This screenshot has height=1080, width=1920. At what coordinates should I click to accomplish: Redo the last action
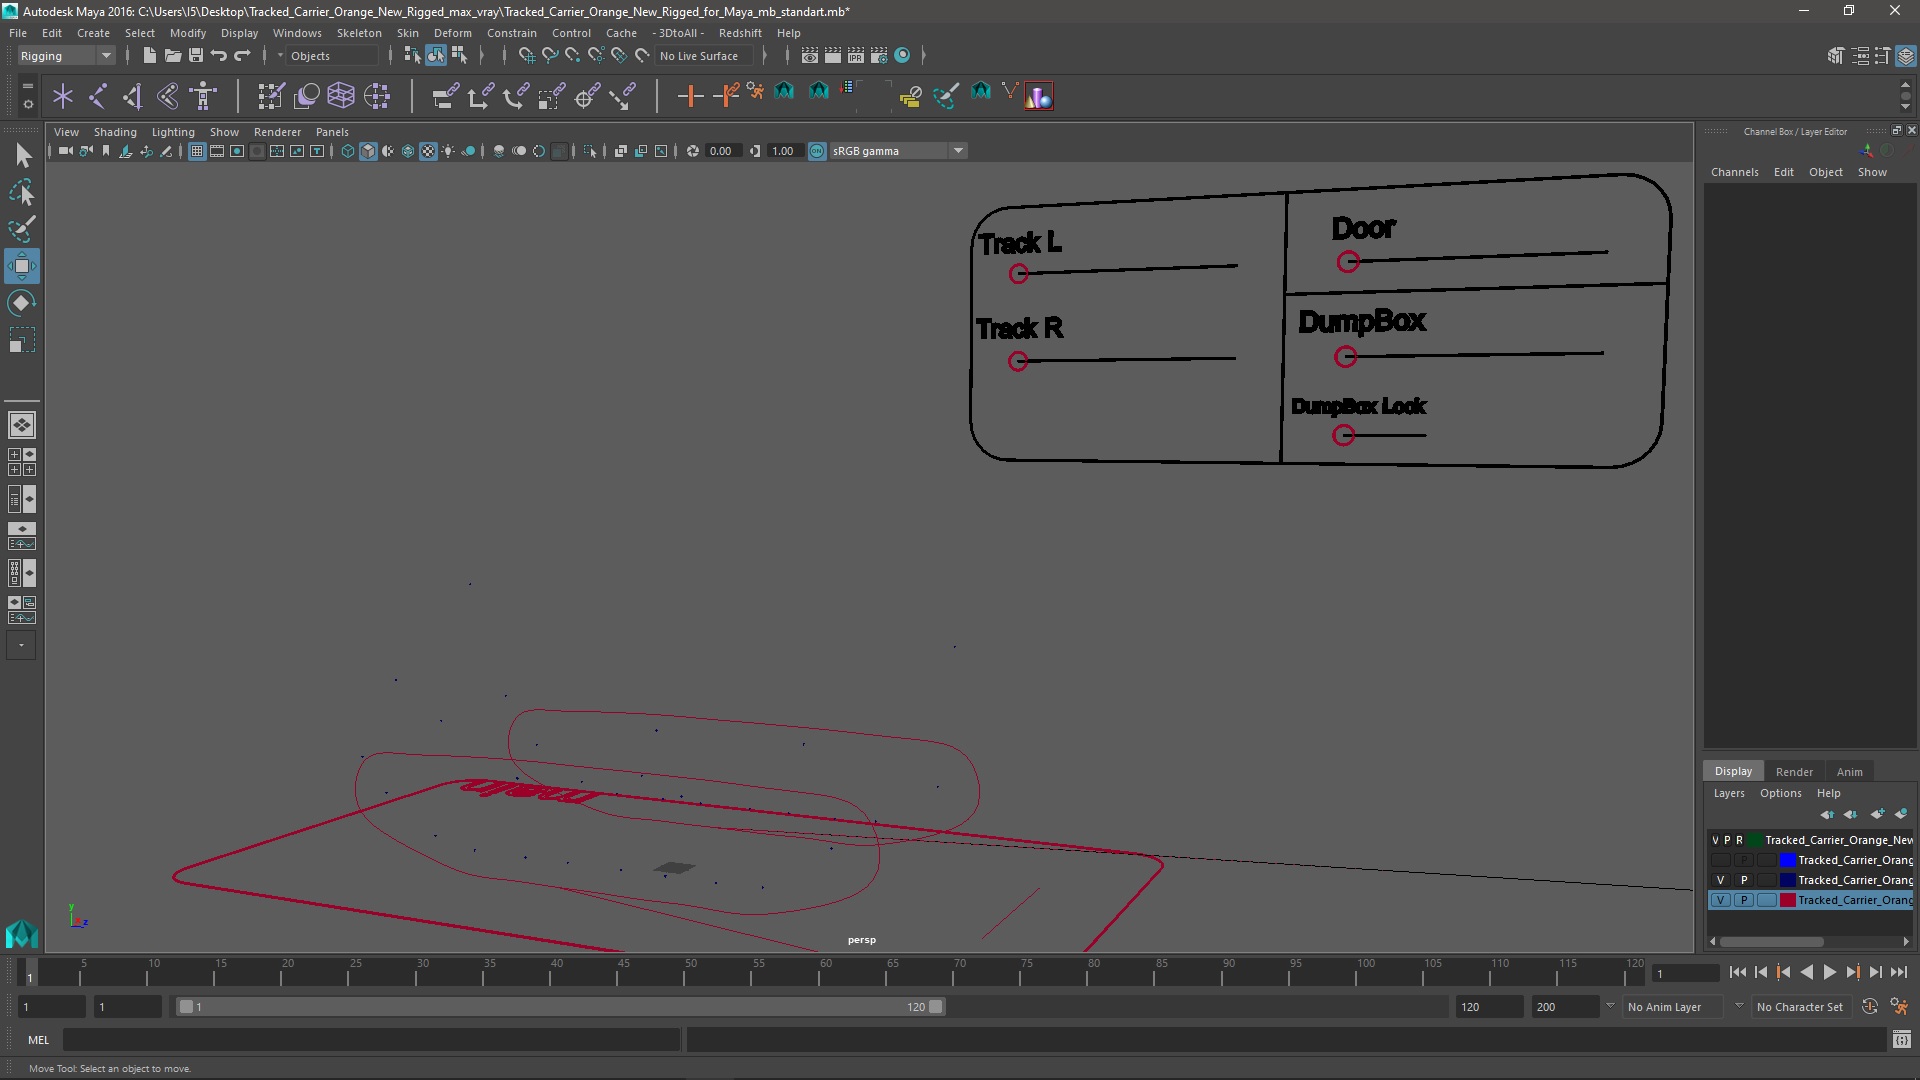pos(242,56)
